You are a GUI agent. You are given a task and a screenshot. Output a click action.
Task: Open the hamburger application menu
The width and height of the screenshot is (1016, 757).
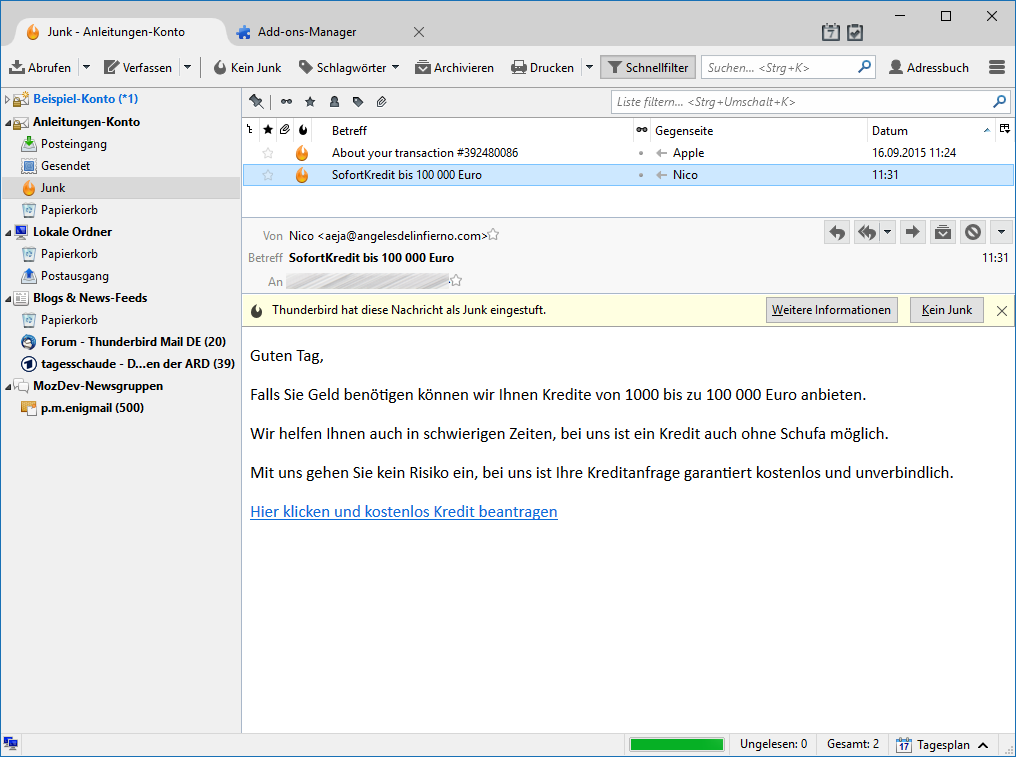[997, 67]
